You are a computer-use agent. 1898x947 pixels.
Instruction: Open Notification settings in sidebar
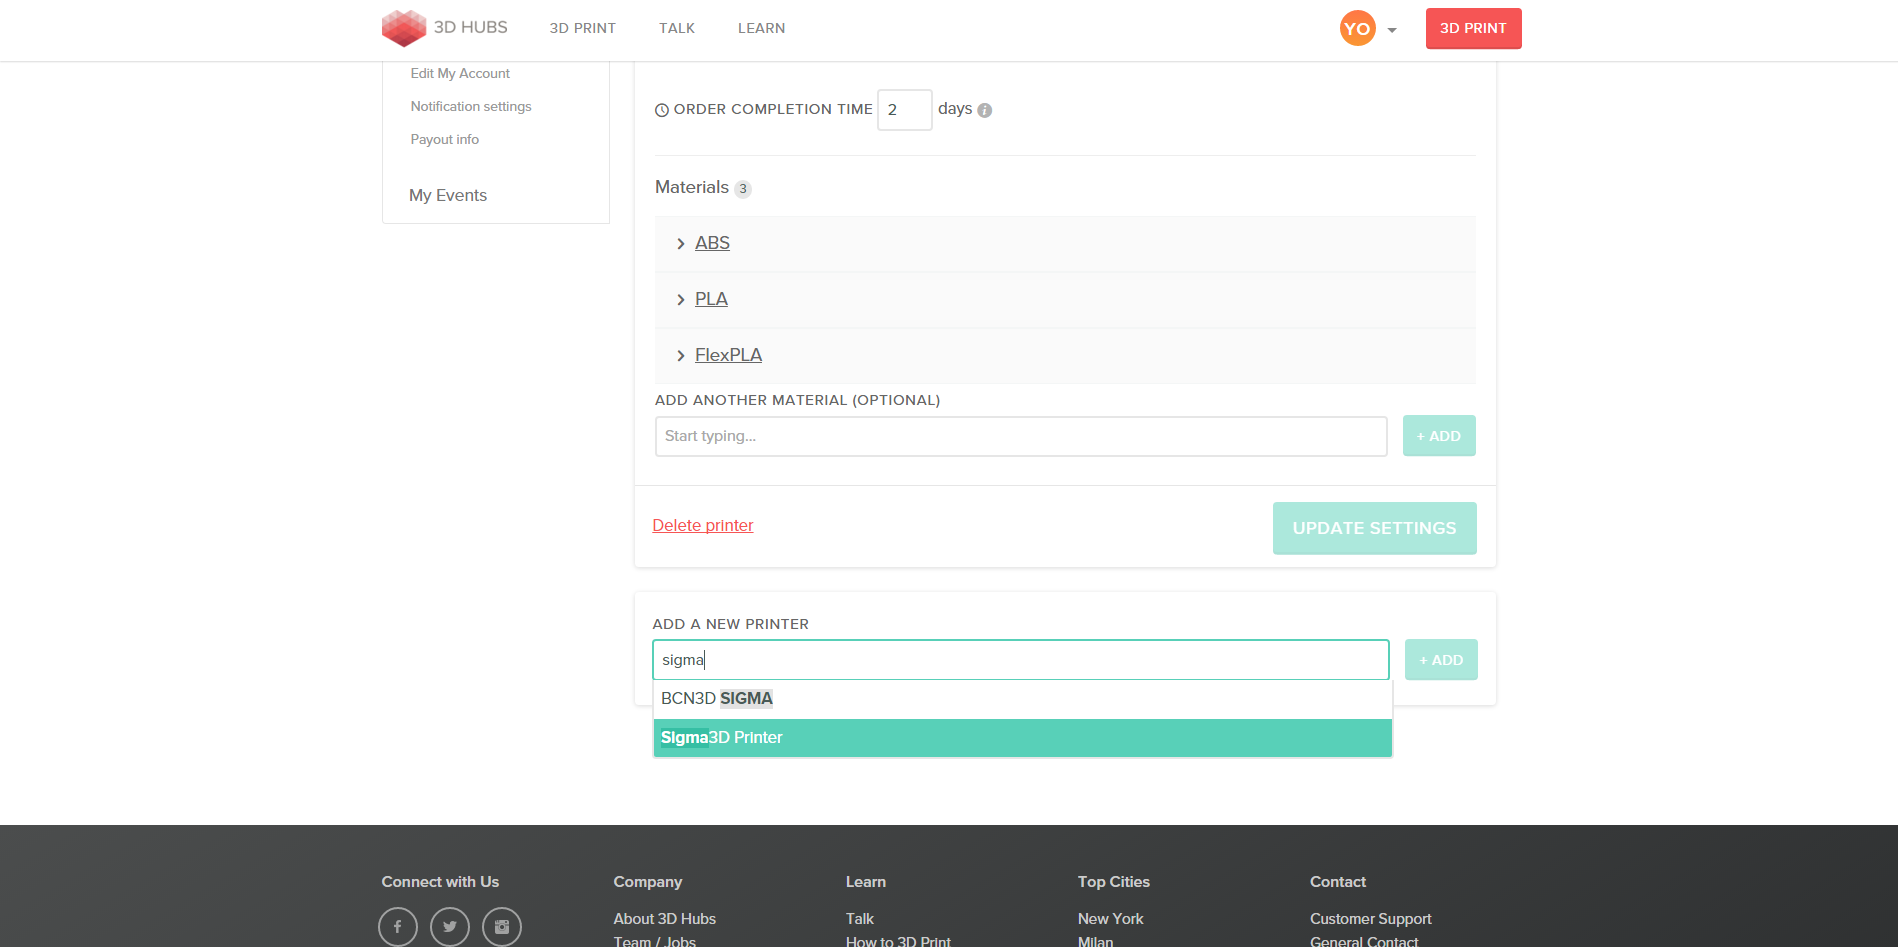click(471, 106)
